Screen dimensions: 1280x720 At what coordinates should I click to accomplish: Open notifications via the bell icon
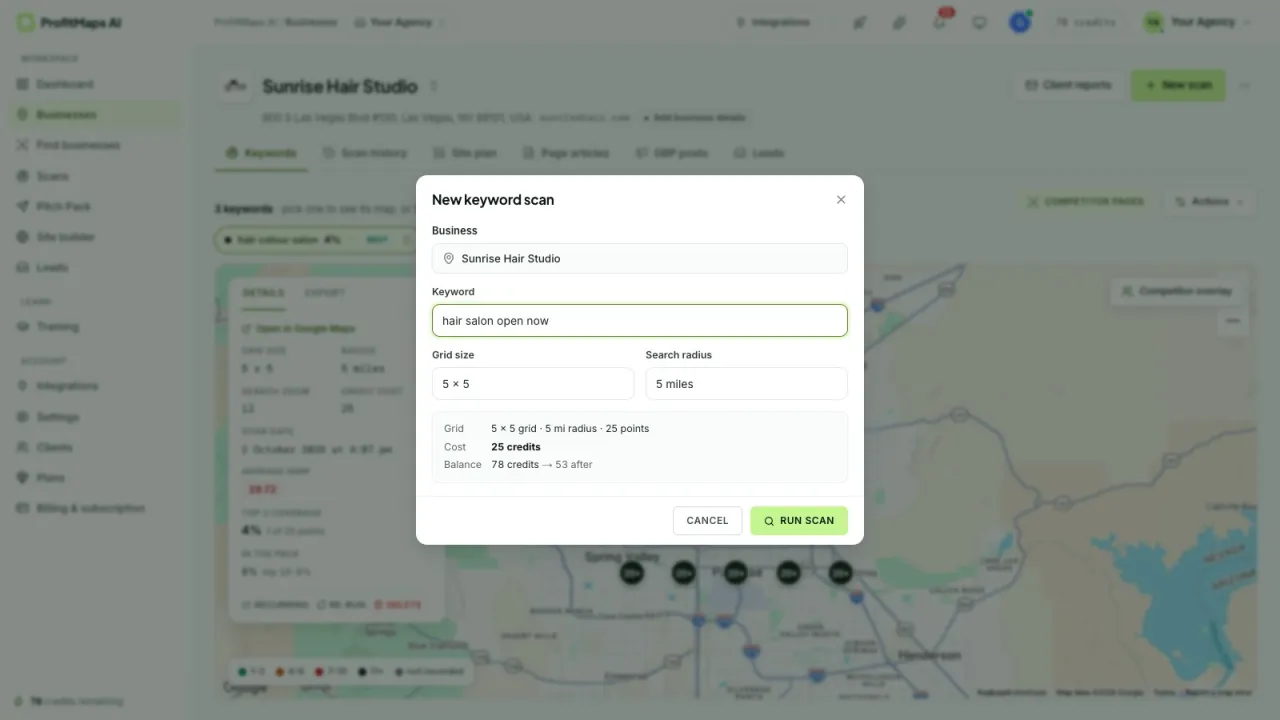point(940,22)
